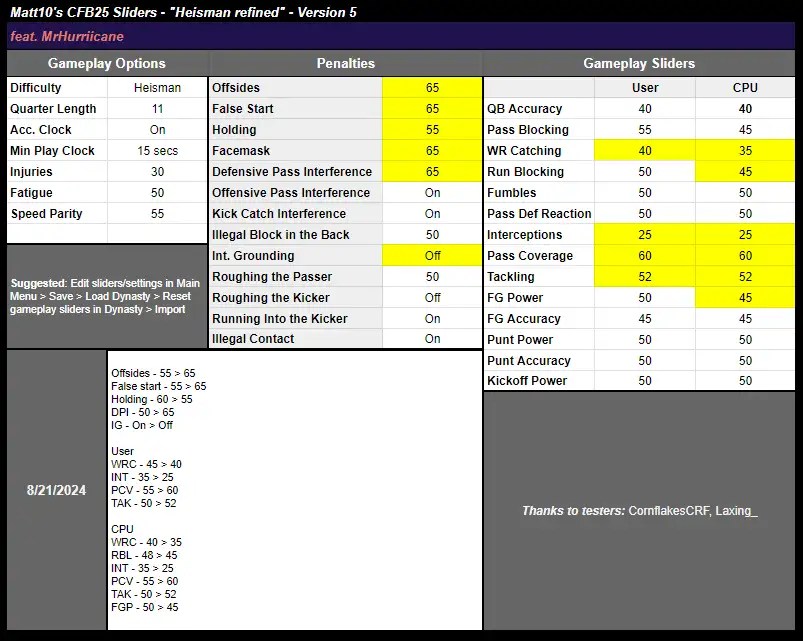
Task: Select the Int. Grounding value Off
Action: [432, 255]
